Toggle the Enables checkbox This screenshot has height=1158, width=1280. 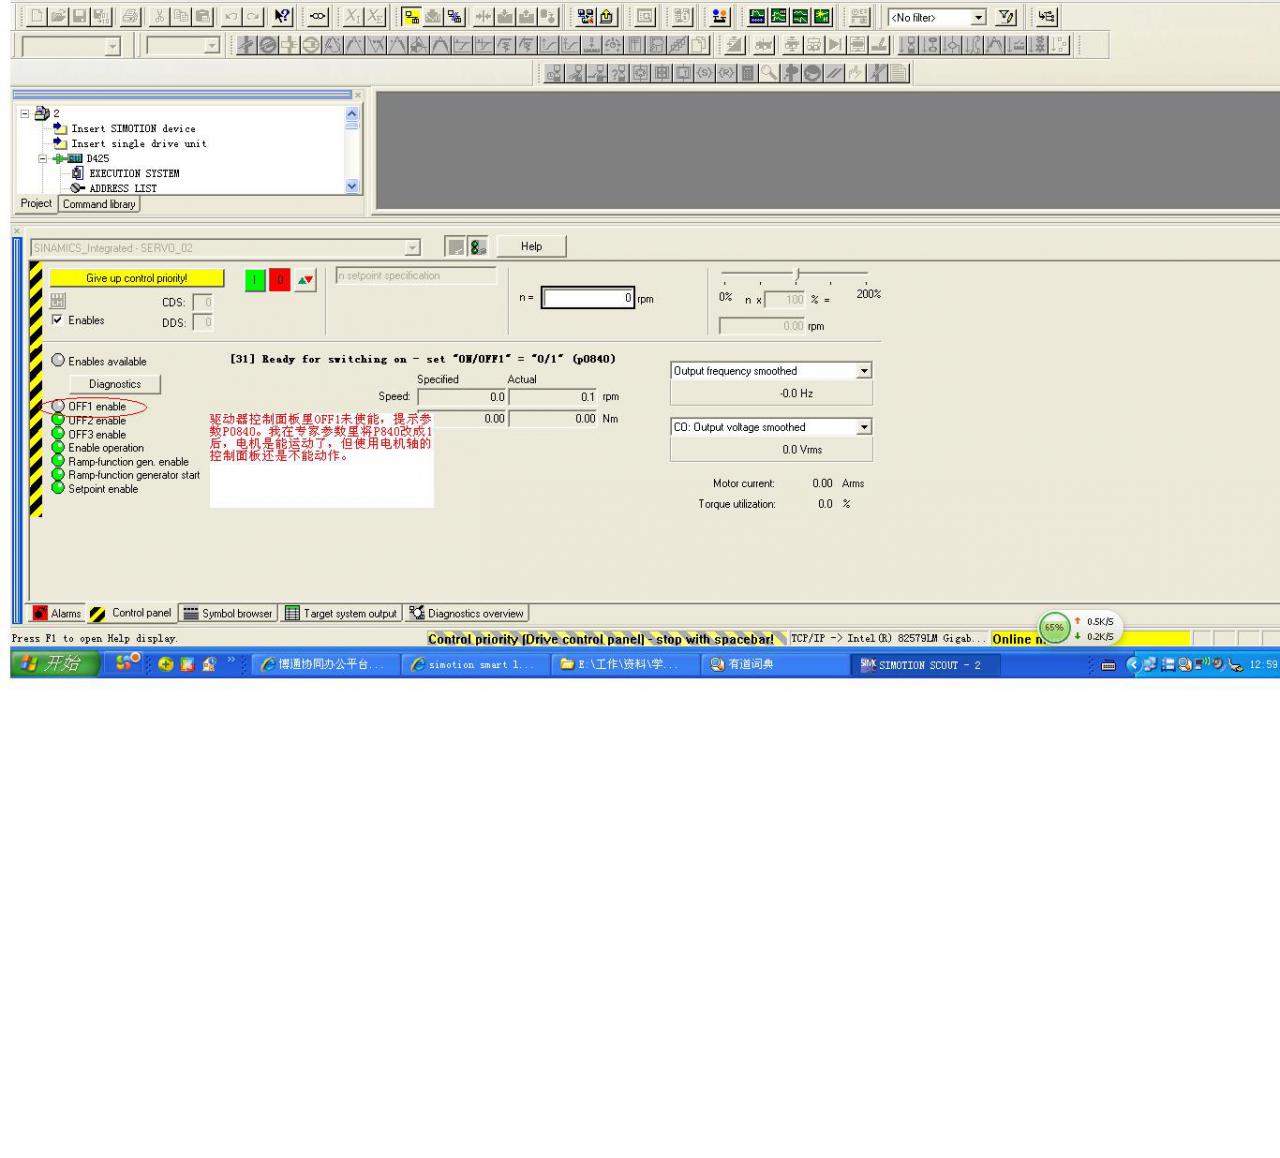click(x=57, y=320)
